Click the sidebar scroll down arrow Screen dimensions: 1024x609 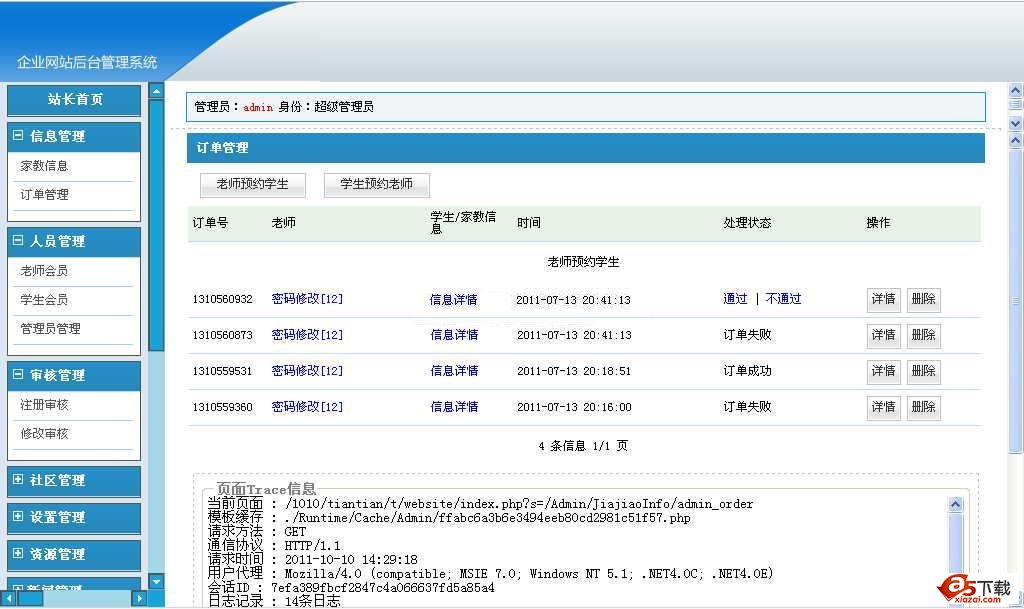(x=156, y=581)
